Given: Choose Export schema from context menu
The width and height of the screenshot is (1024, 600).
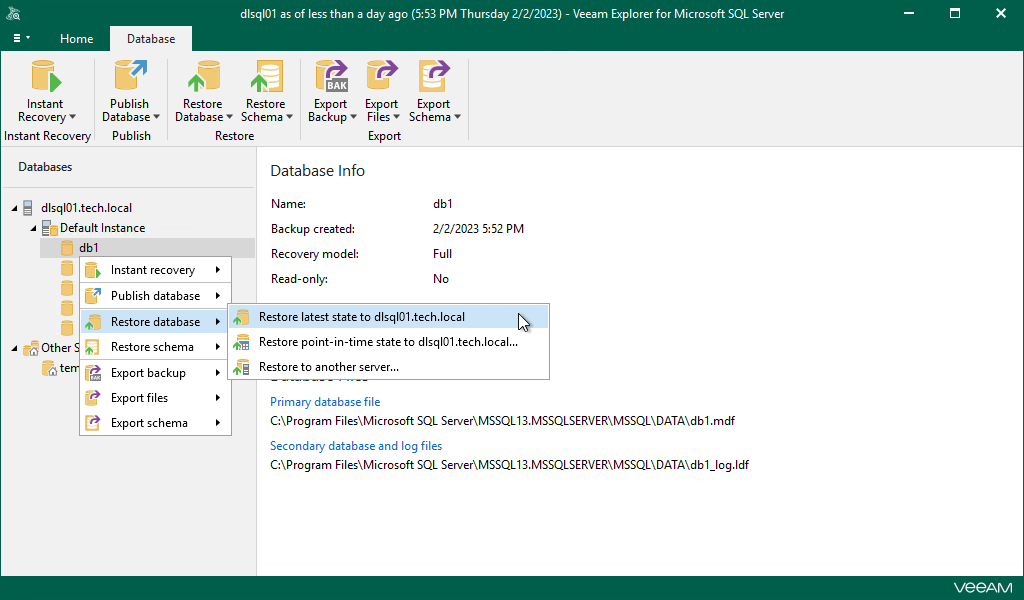Looking at the screenshot, I should (x=155, y=423).
